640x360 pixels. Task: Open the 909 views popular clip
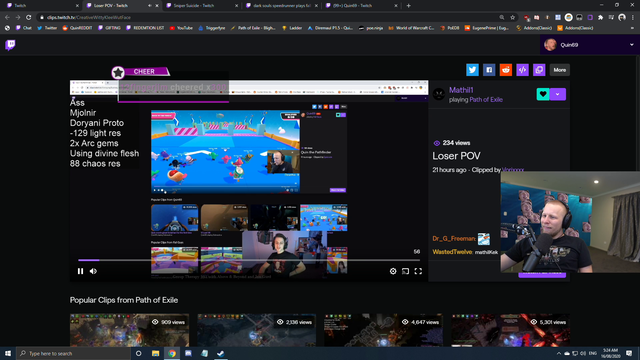tap(129, 330)
